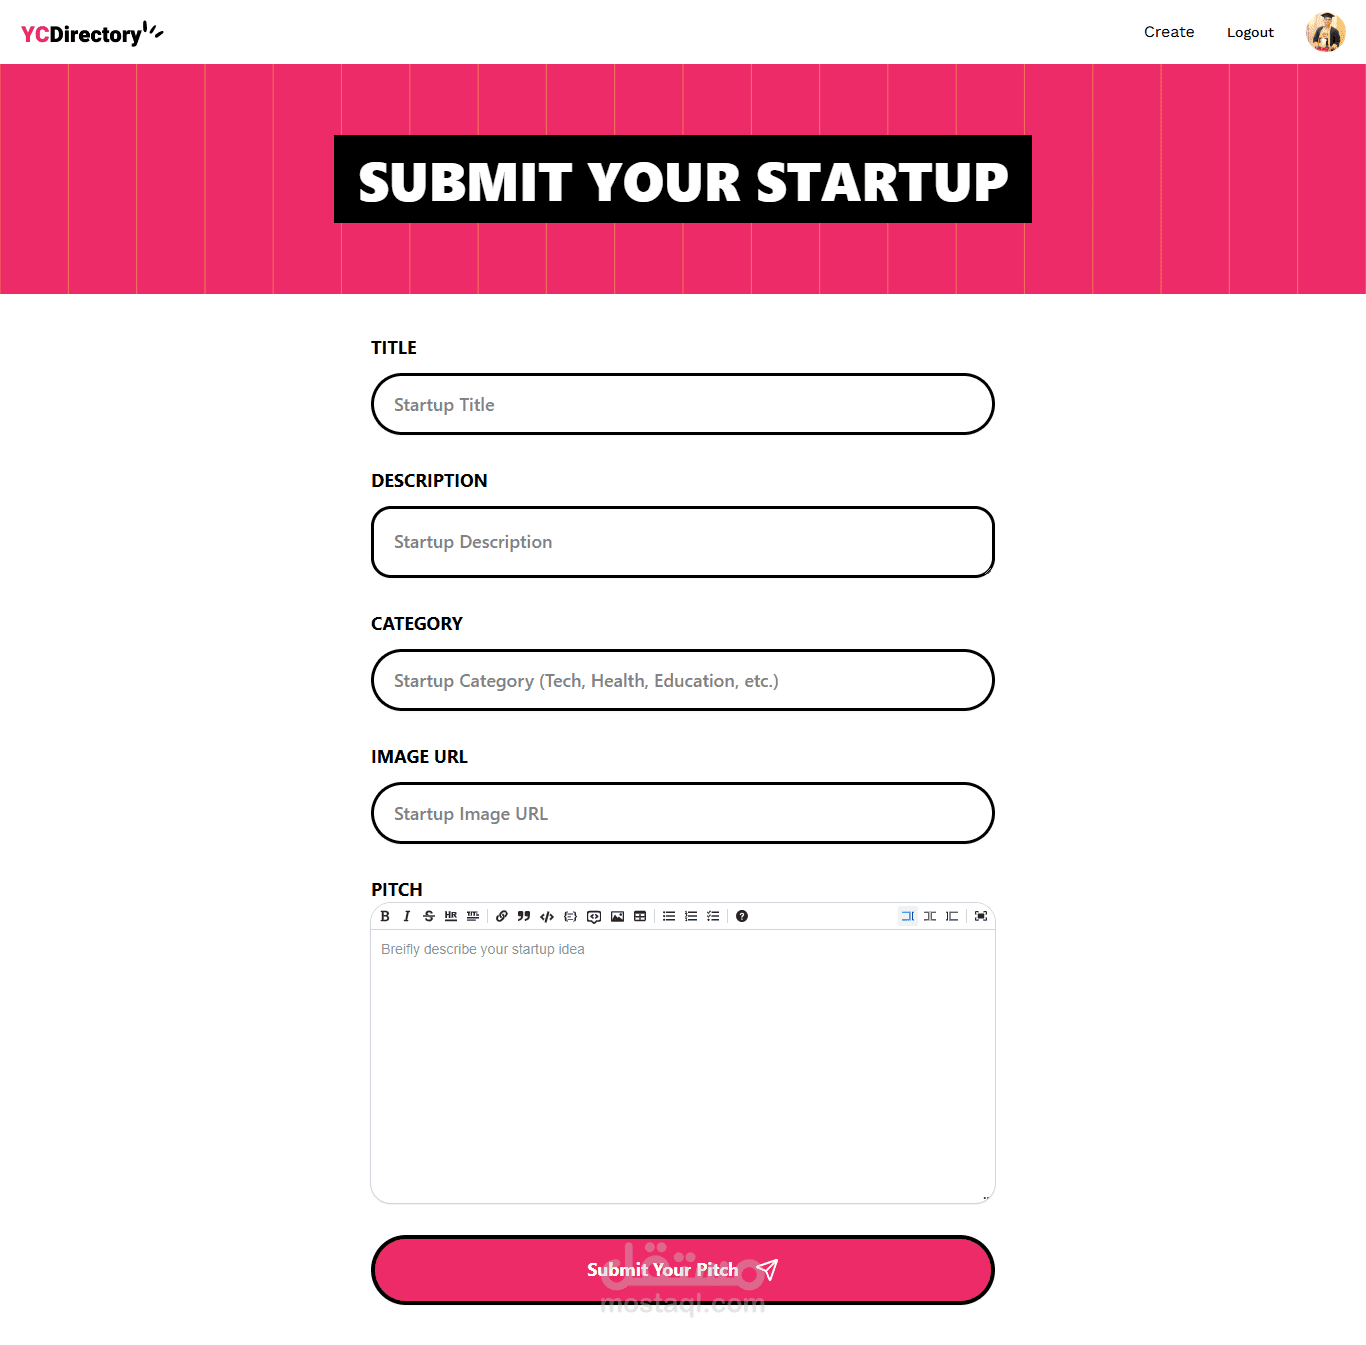This screenshot has height=1345, width=1366.
Task: Open the markdown editor help
Action: pos(742,916)
